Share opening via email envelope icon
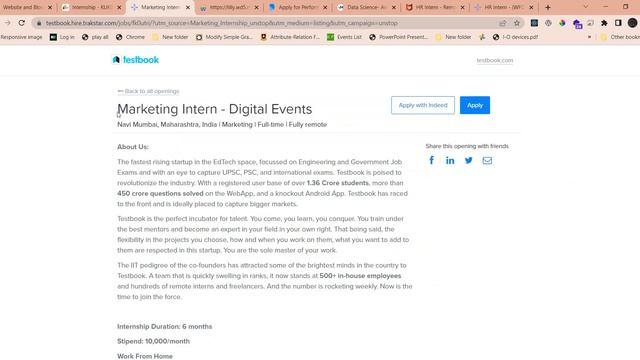 tap(487, 160)
